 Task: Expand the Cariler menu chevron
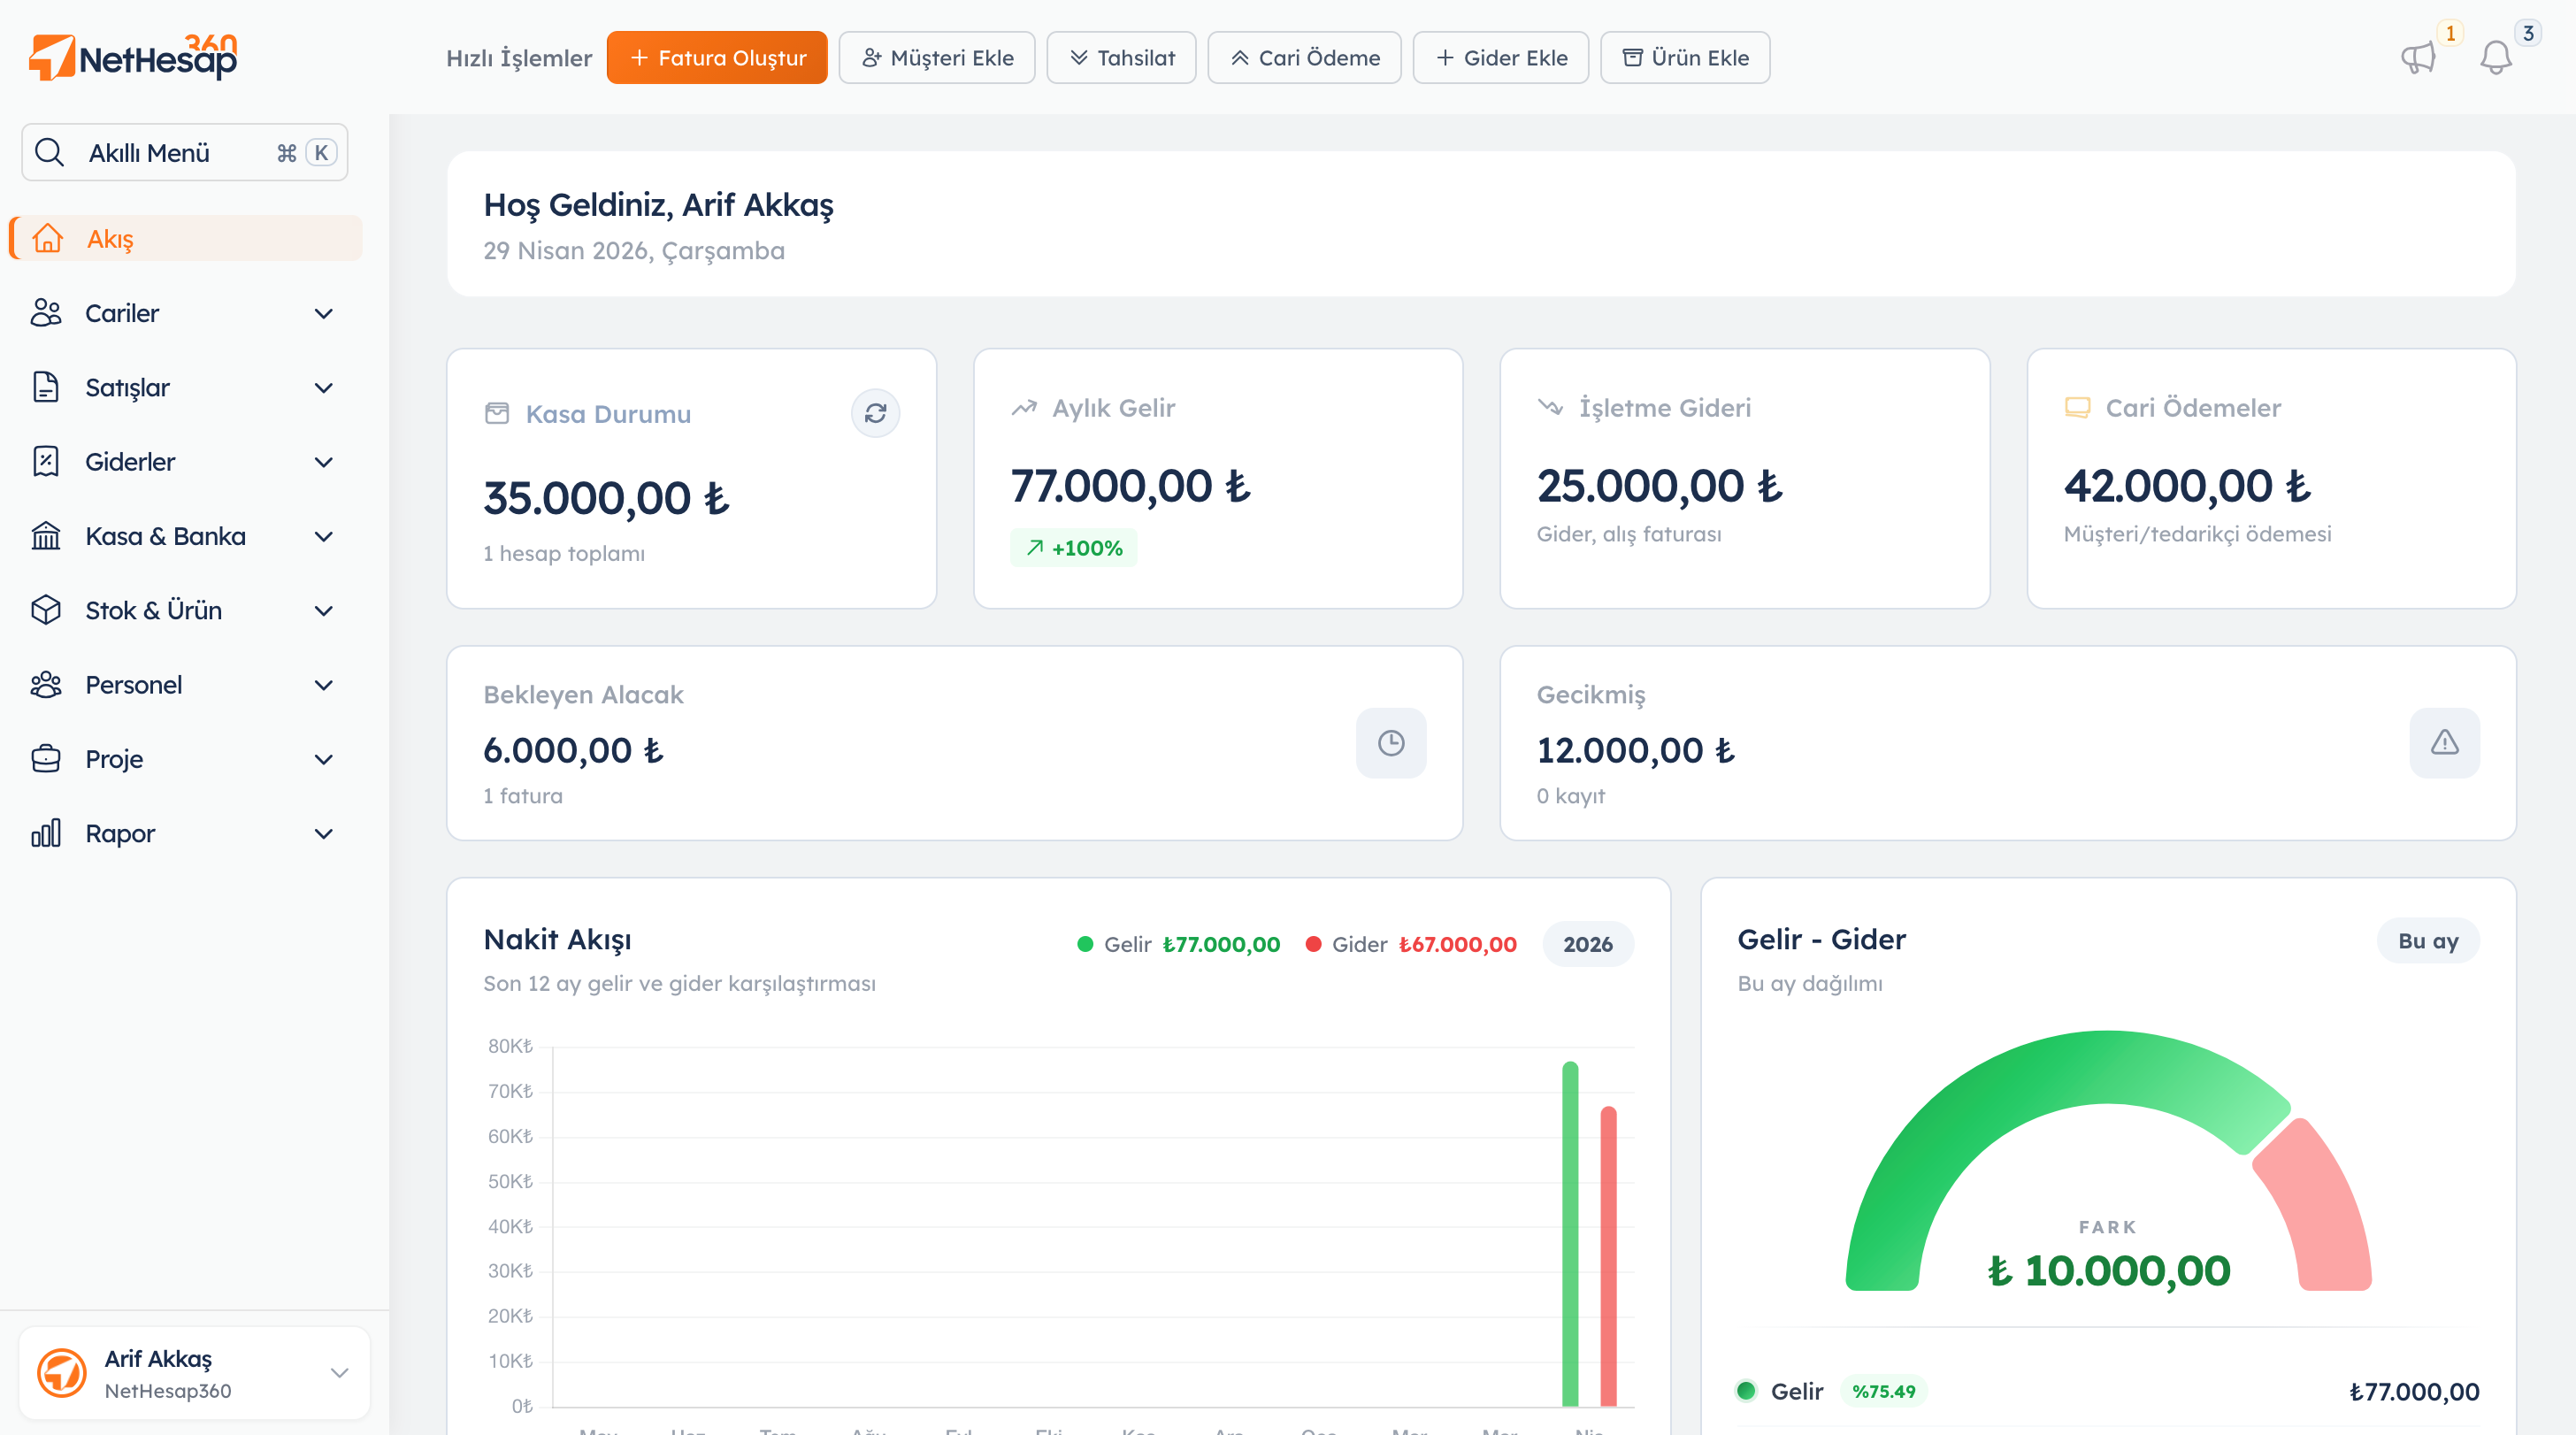pyautogui.click(x=323, y=313)
